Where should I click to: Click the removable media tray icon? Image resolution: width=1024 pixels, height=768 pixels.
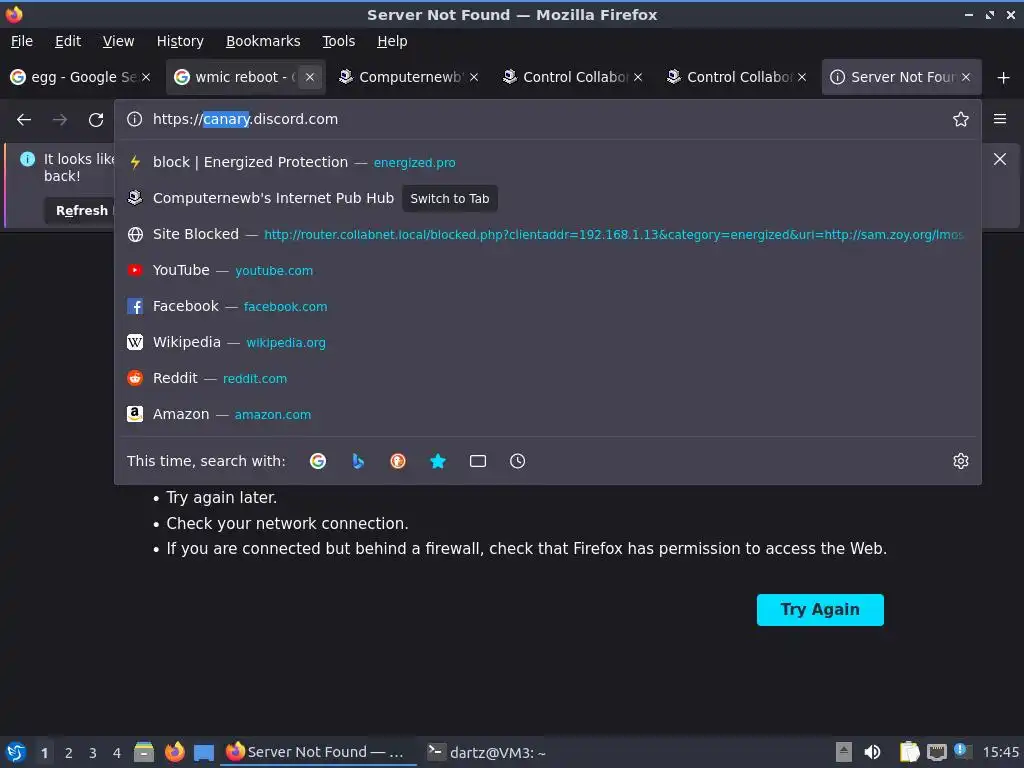coord(844,752)
